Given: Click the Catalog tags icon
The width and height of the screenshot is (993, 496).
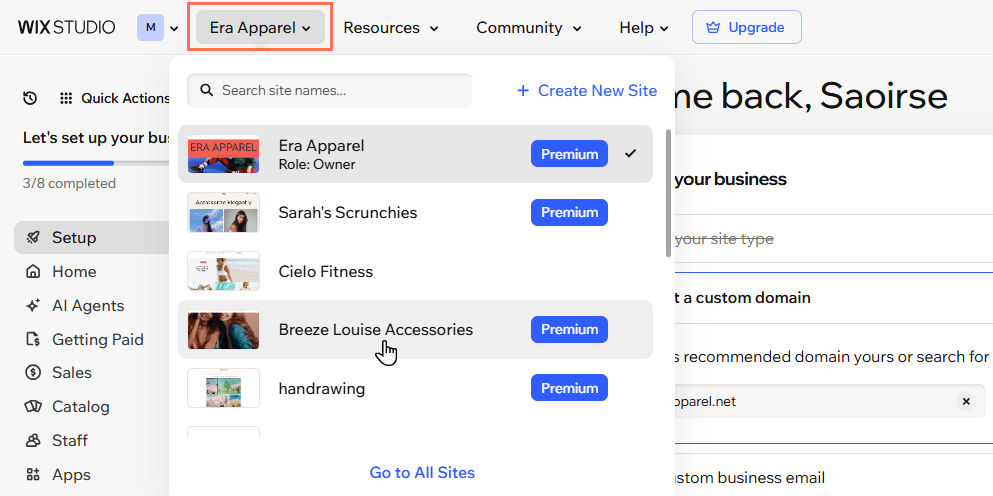Looking at the screenshot, I should pyautogui.click(x=32, y=407).
